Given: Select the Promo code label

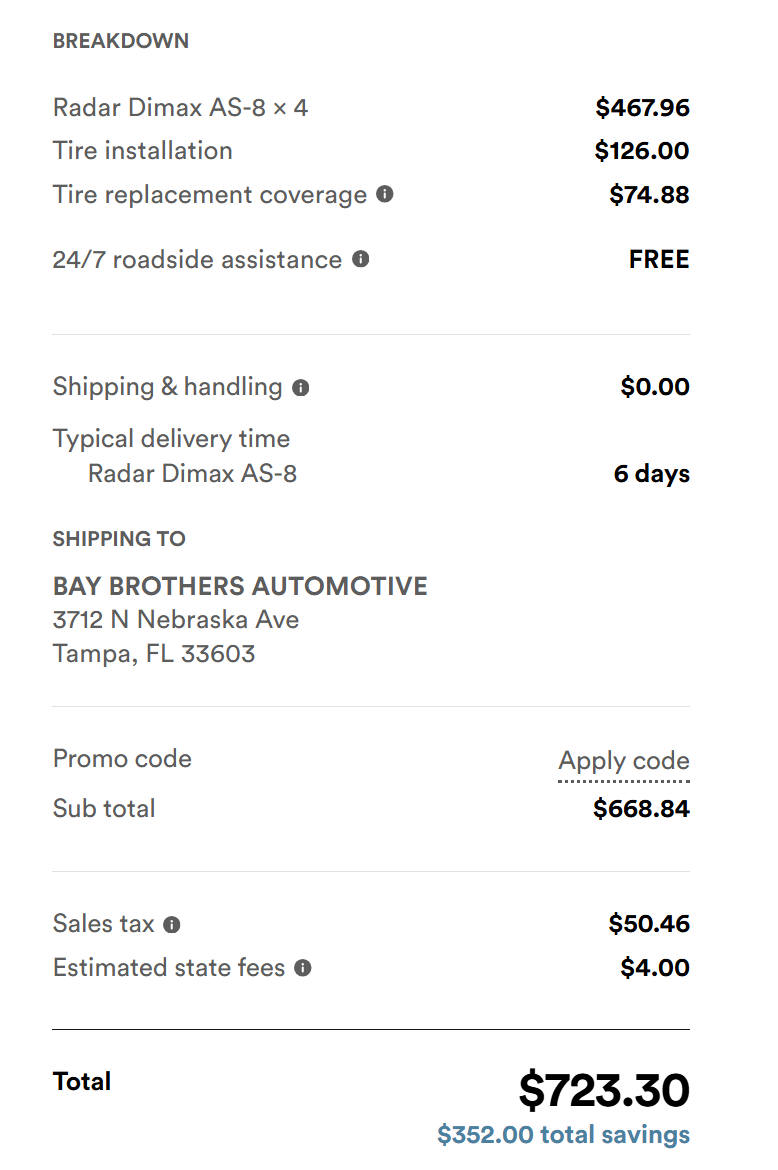Looking at the screenshot, I should [122, 759].
